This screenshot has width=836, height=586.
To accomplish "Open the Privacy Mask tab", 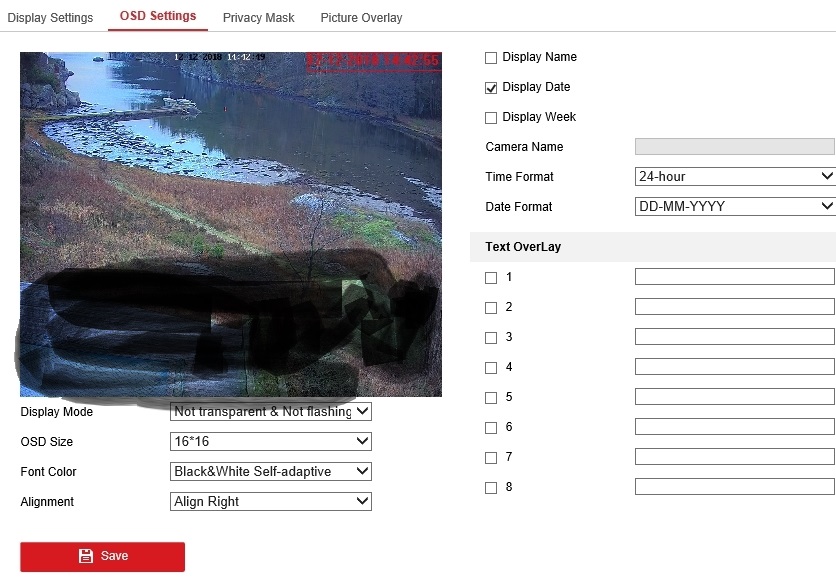I will (258, 18).
